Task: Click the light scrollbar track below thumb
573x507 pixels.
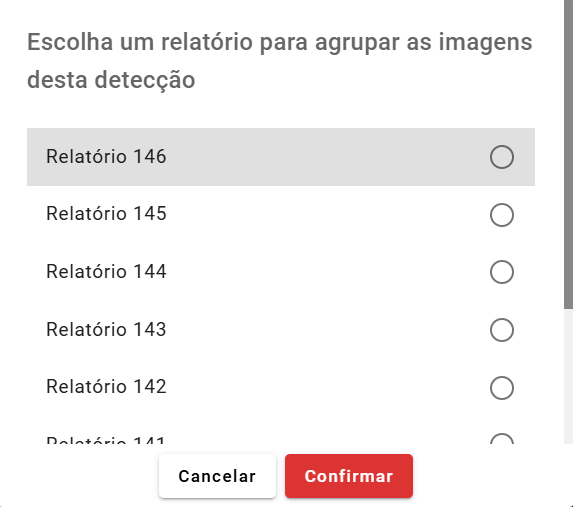Action: [x=568, y=377]
